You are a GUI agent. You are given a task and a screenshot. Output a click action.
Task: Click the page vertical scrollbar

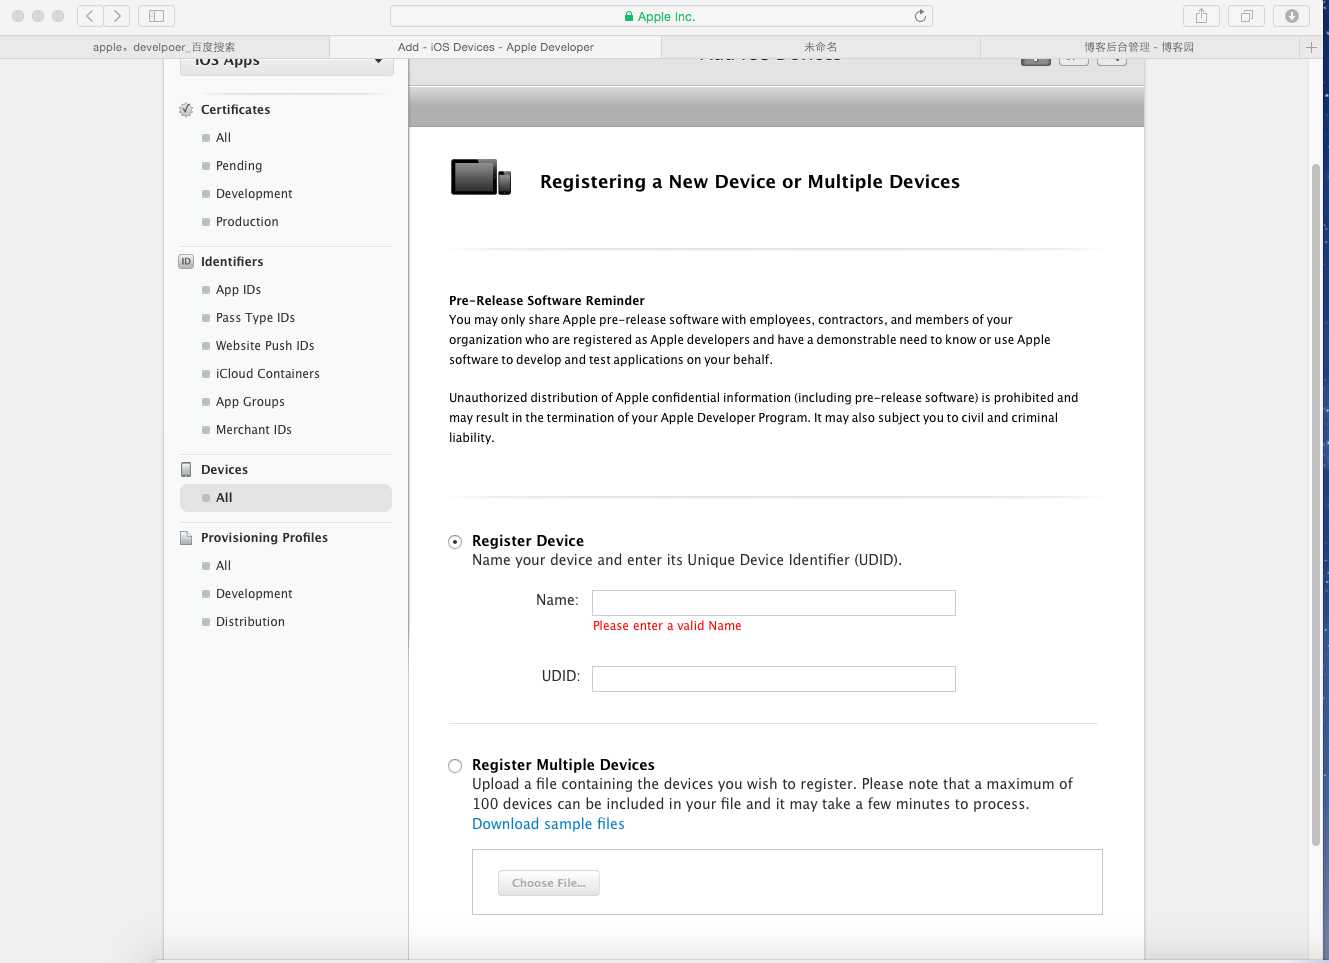click(1316, 505)
